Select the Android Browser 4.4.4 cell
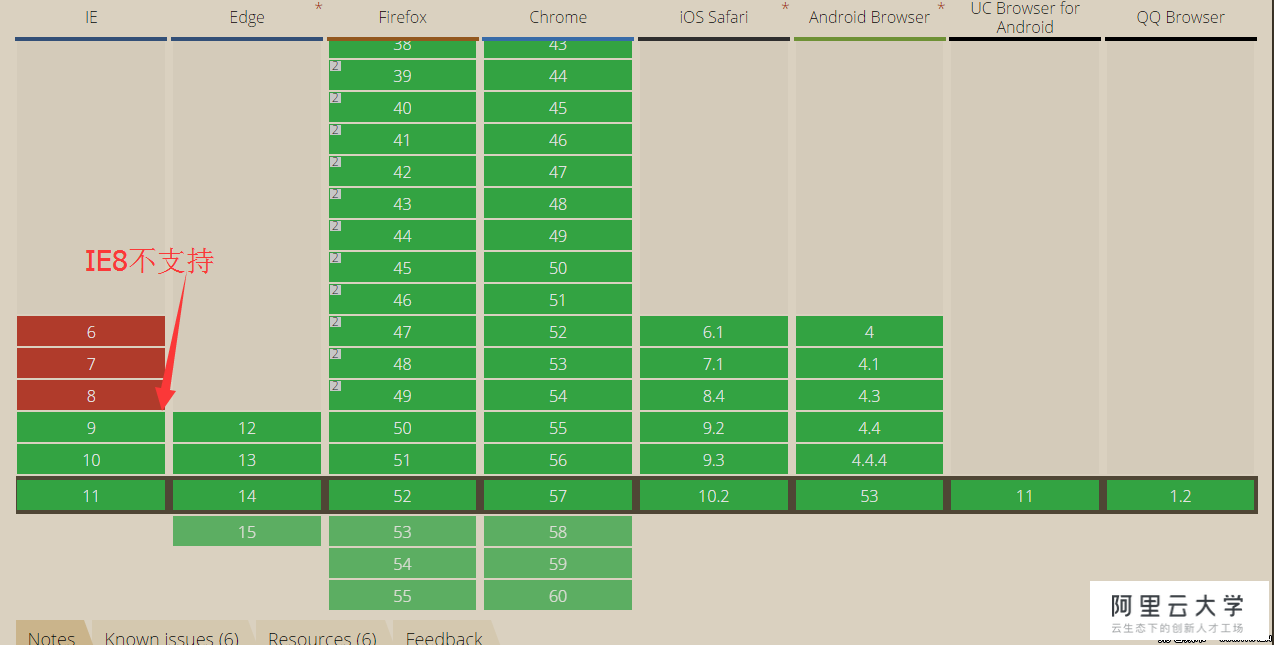The width and height of the screenshot is (1274, 645). click(869, 460)
